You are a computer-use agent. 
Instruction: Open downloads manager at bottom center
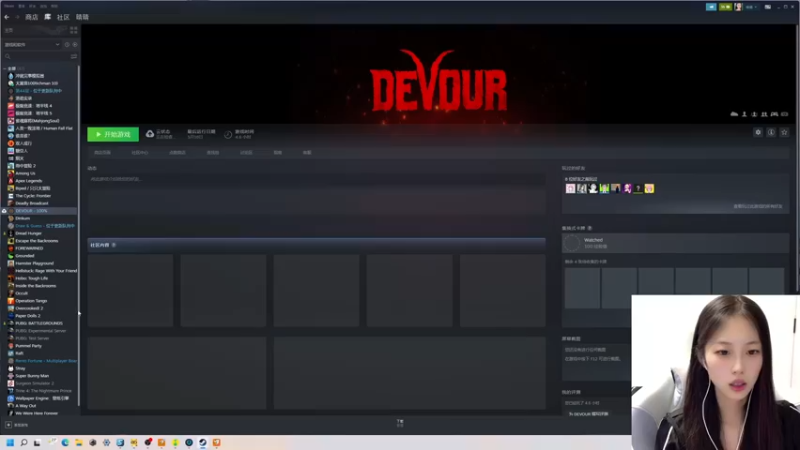tap(400, 422)
